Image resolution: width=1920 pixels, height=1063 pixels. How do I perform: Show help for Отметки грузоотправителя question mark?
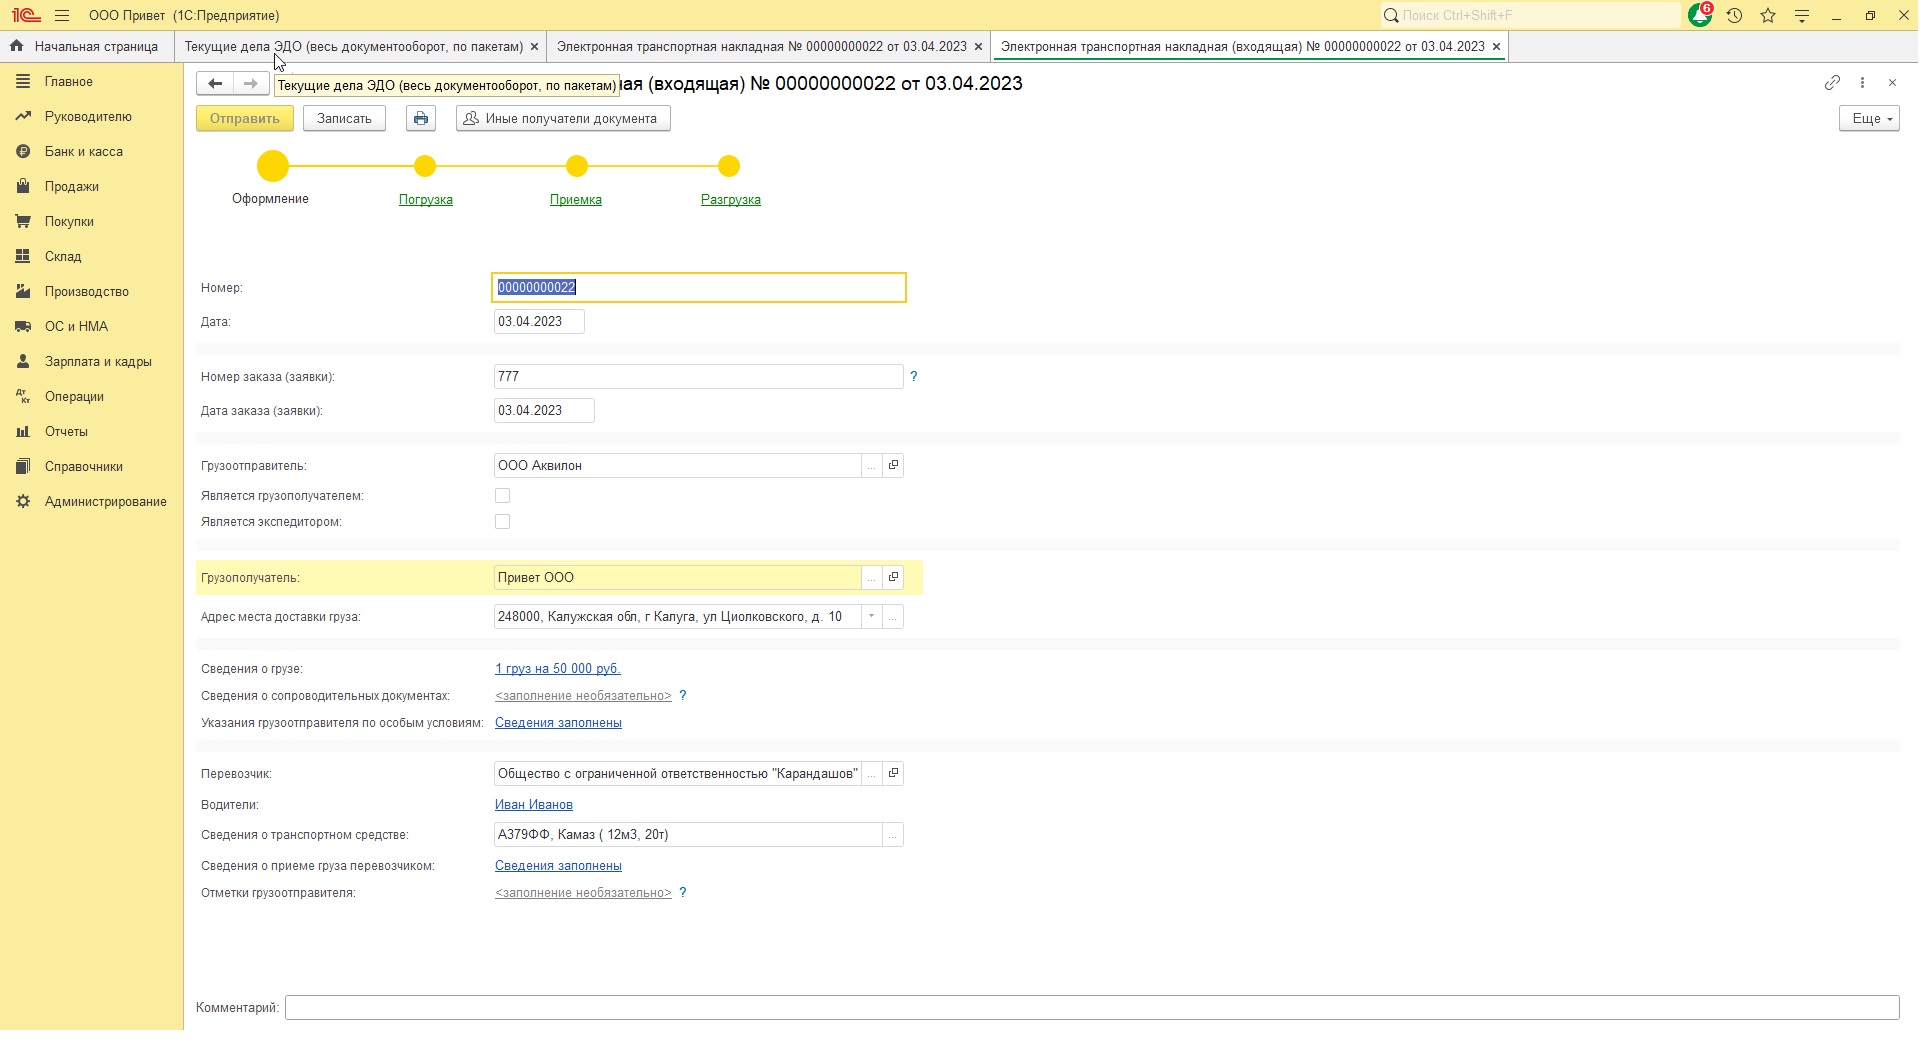click(x=683, y=893)
